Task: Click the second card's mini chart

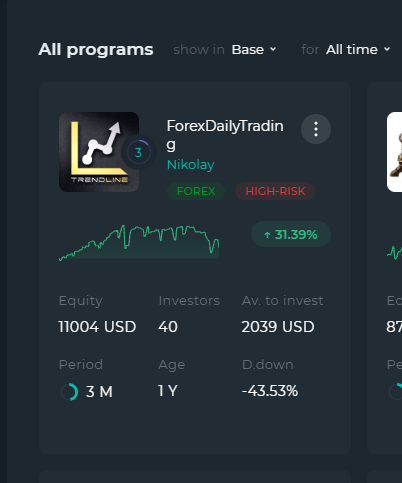Action: point(394,252)
